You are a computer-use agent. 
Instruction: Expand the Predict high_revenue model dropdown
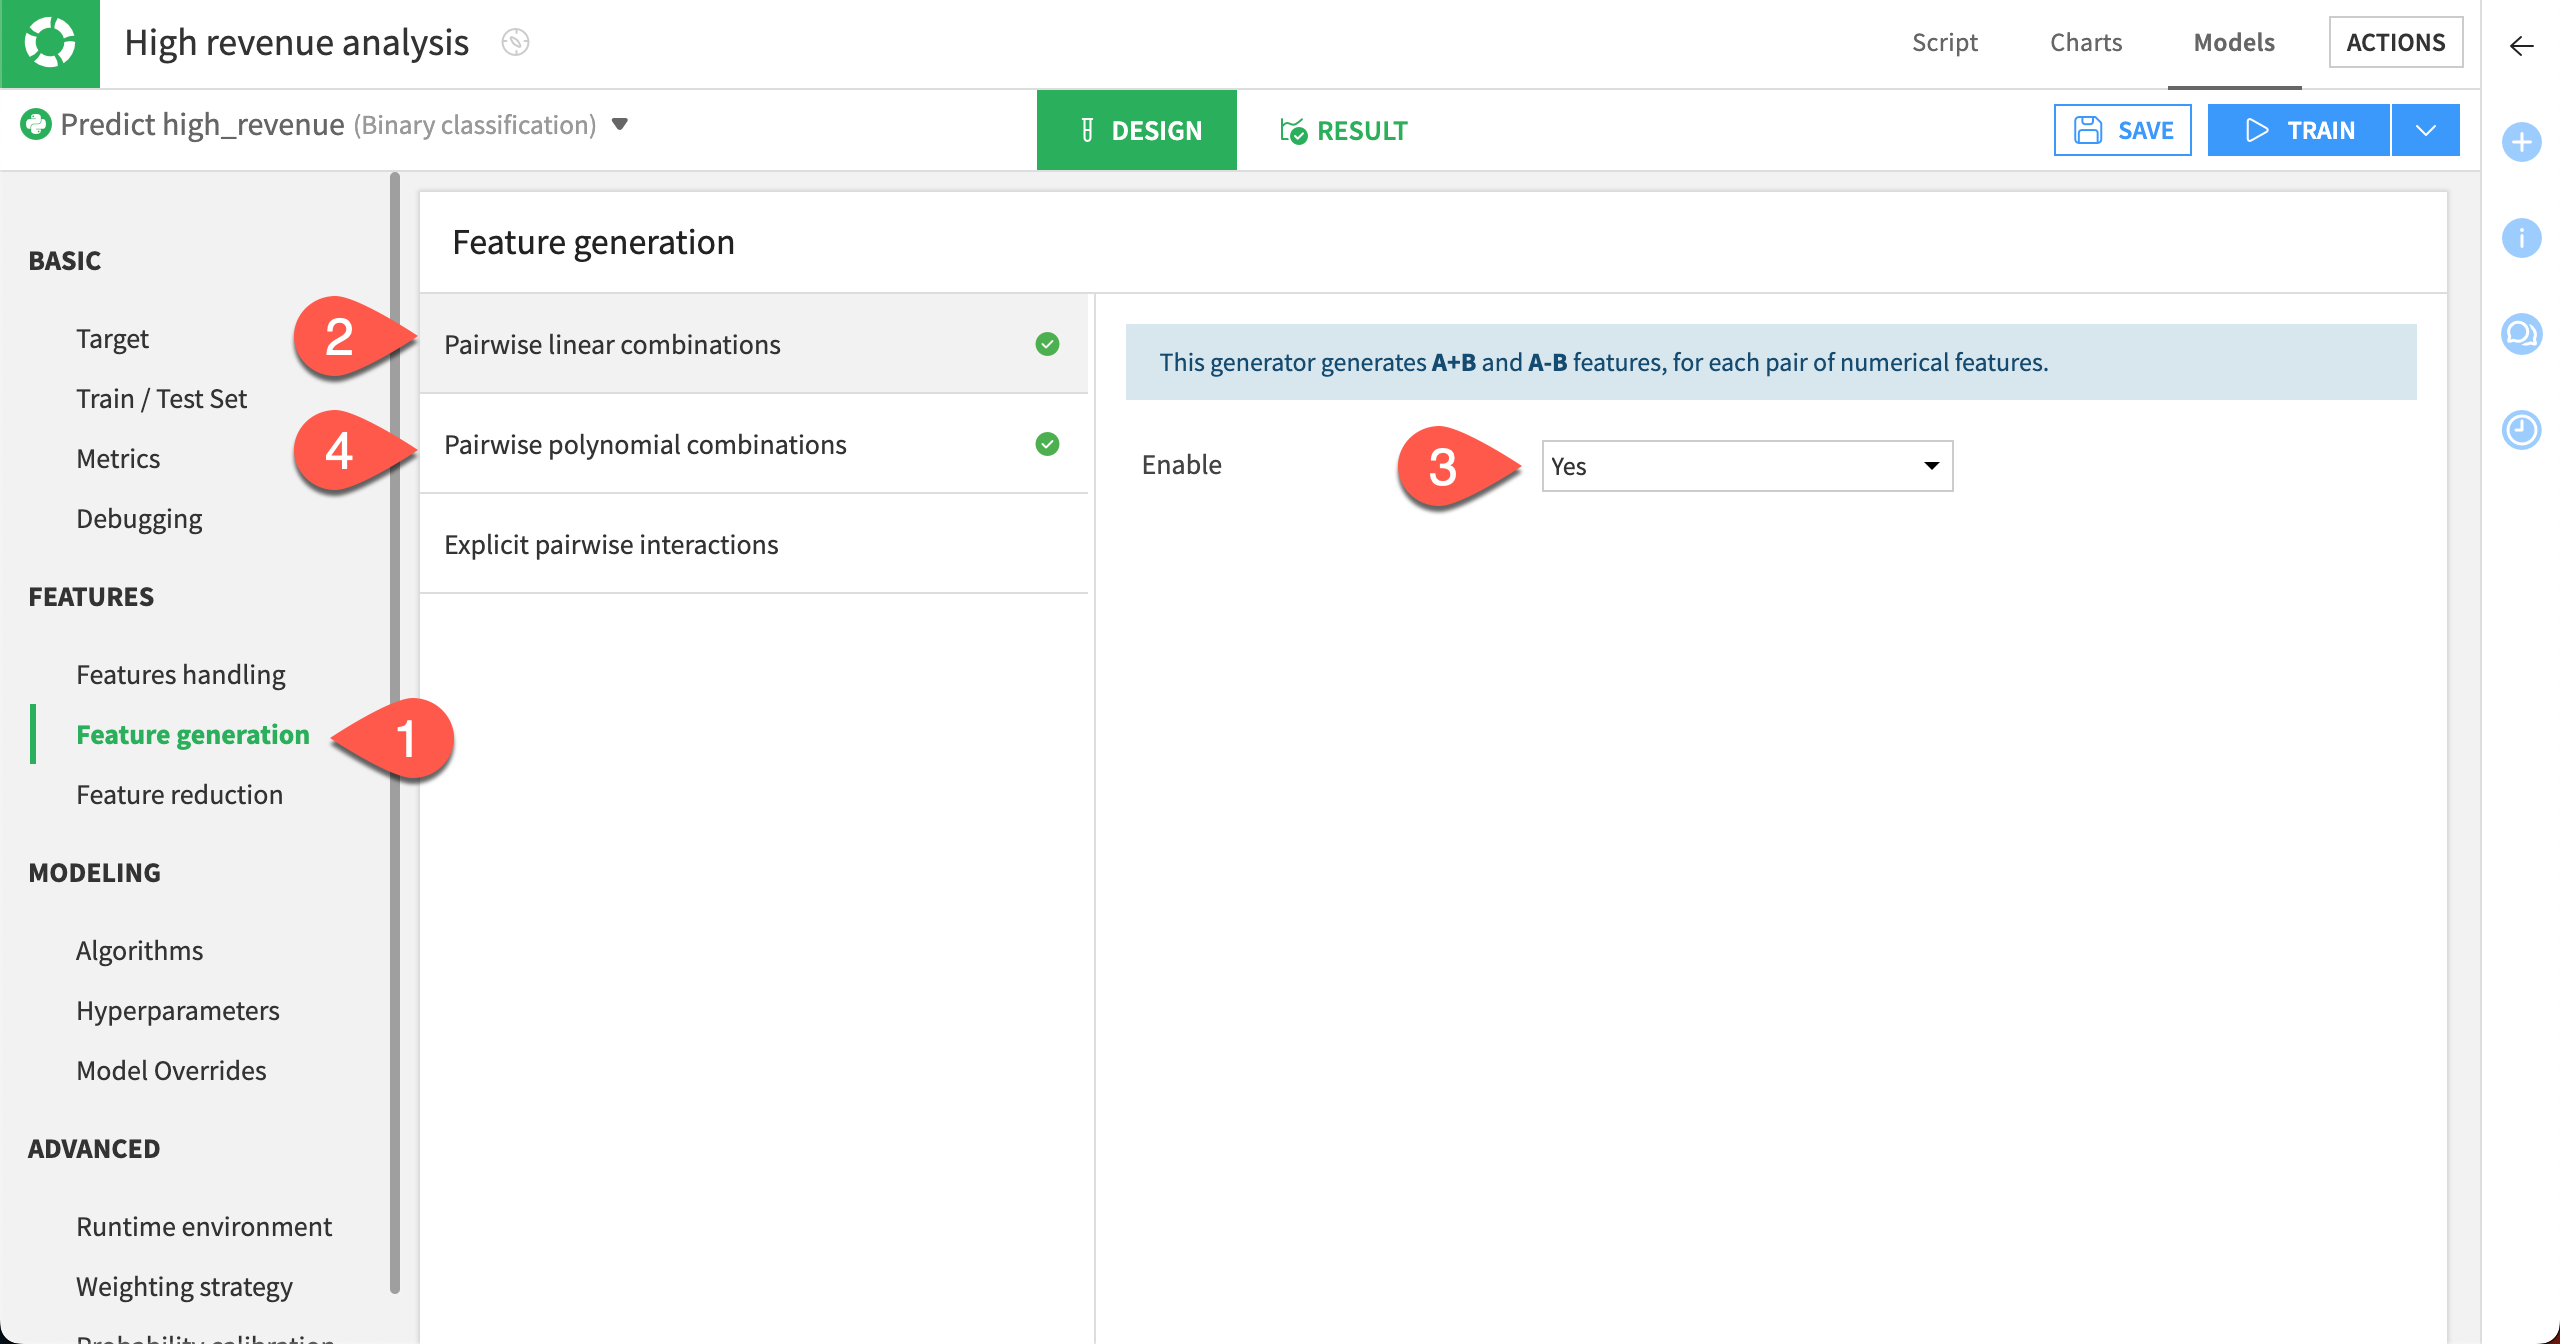[619, 126]
